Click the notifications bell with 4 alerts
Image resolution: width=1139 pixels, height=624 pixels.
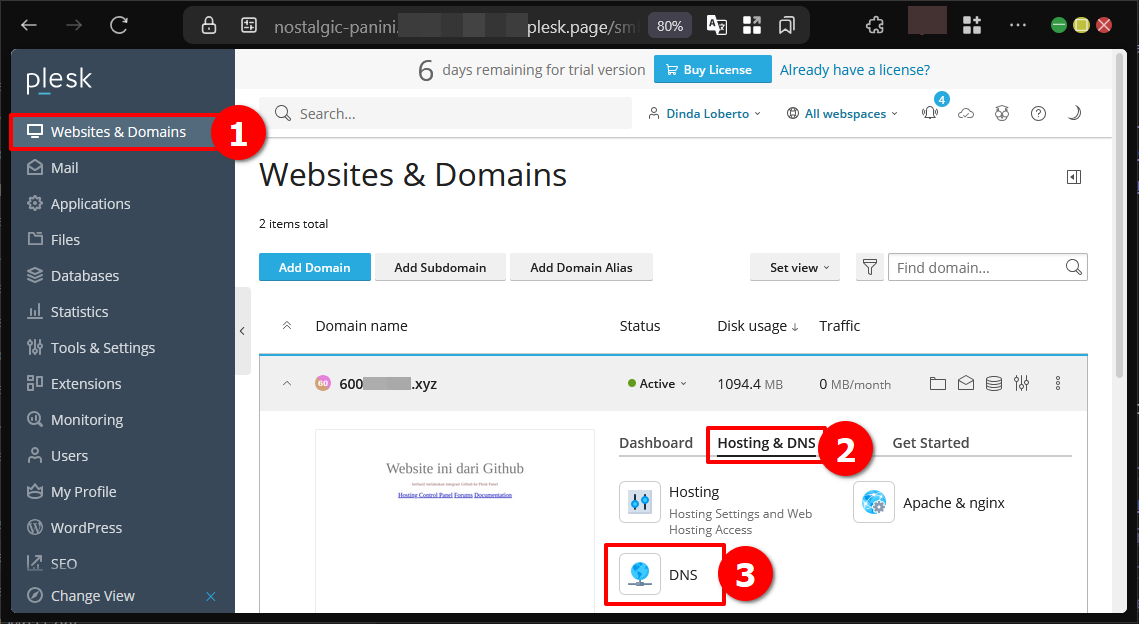coord(929,113)
